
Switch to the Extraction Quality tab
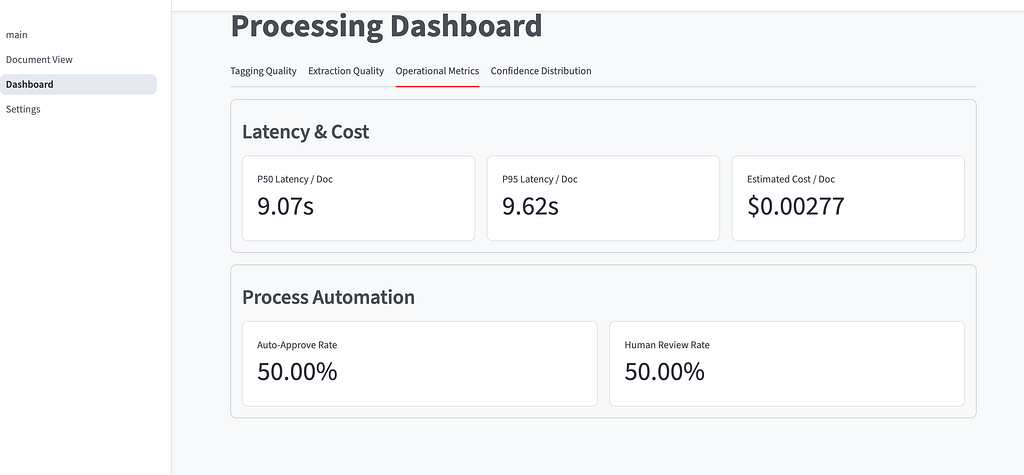346,71
